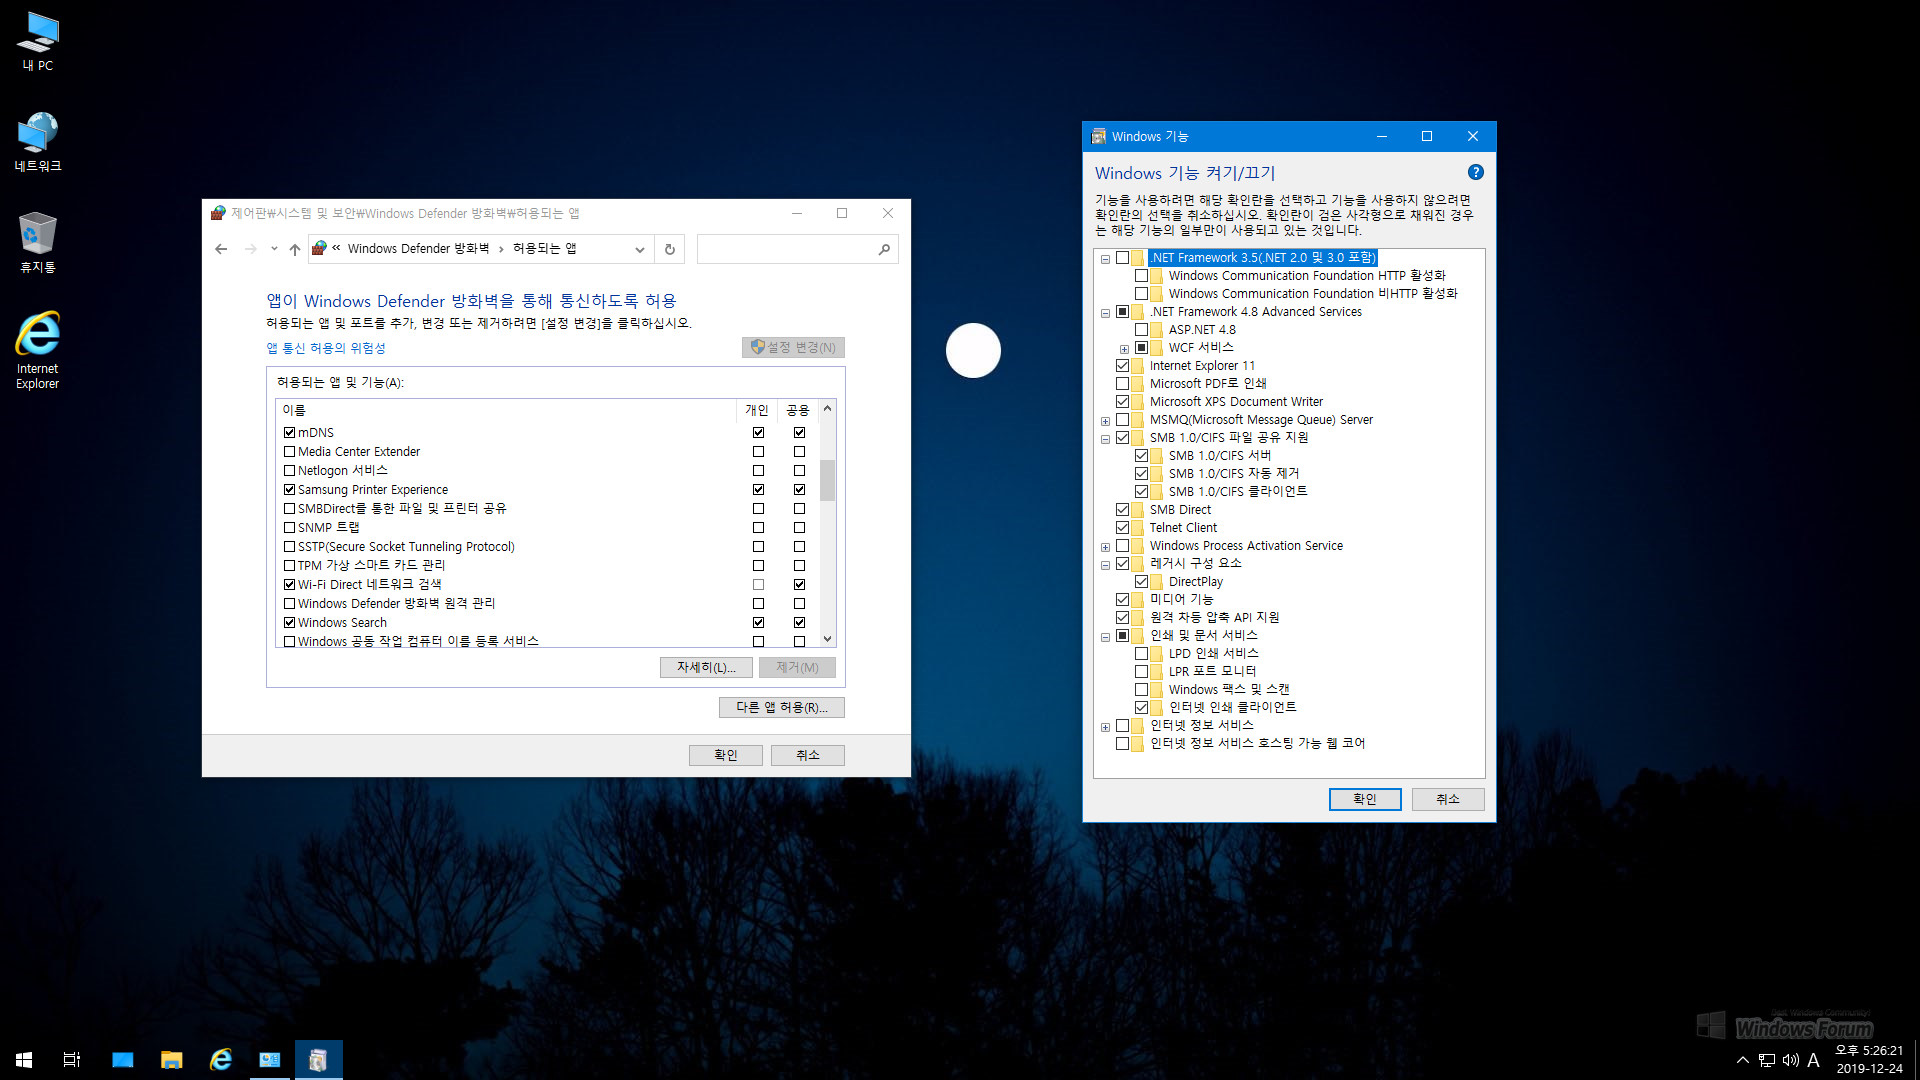Collapse .NET Framework 4.8 Advanced Services node
Viewport: 1920px width, 1080px height.
pyautogui.click(x=1105, y=313)
